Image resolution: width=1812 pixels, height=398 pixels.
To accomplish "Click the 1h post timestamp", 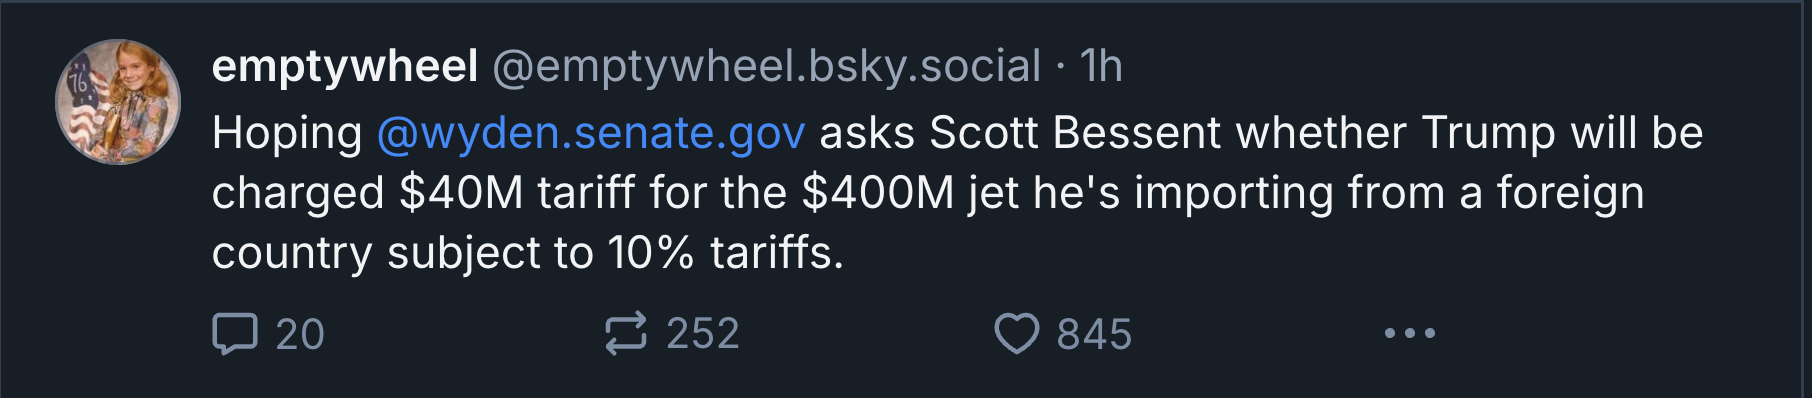I will coord(1101,67).
